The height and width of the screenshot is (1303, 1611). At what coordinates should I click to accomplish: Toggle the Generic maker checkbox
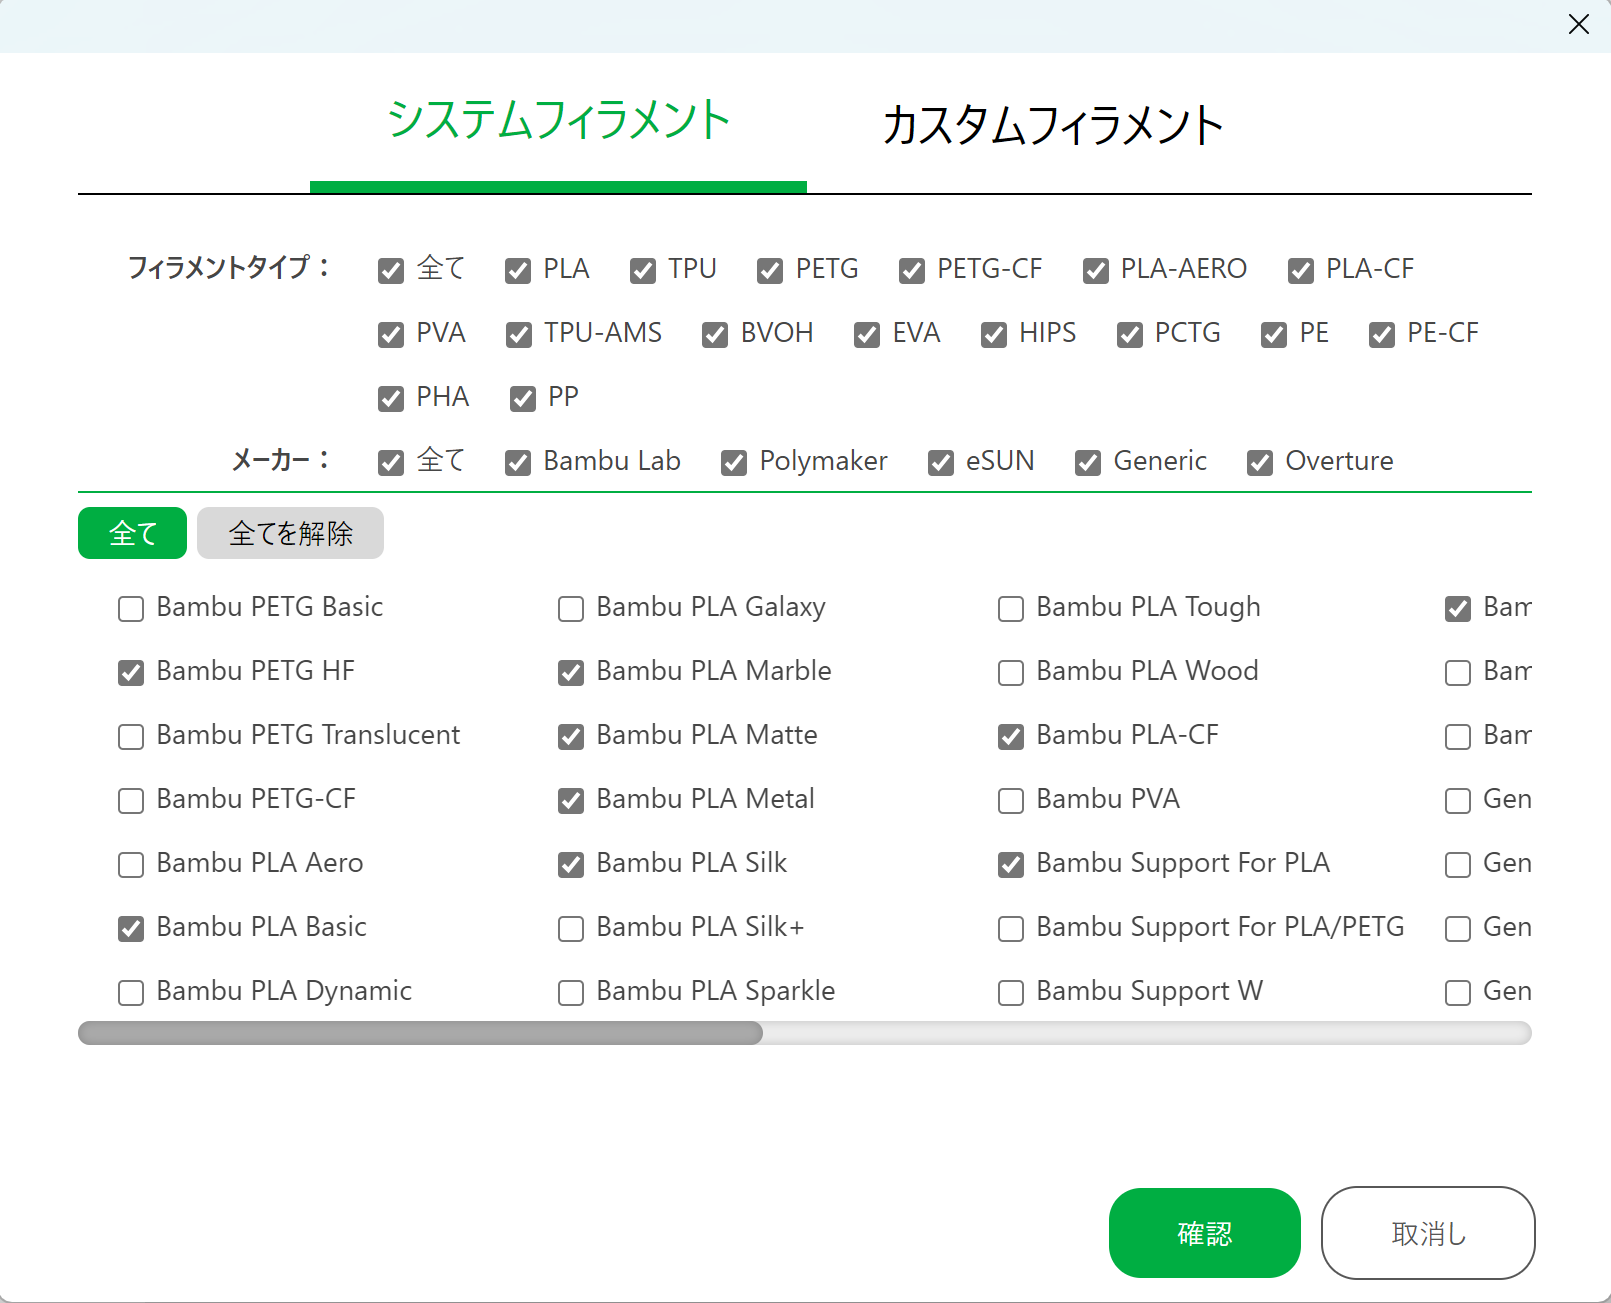coord(1088,462)
